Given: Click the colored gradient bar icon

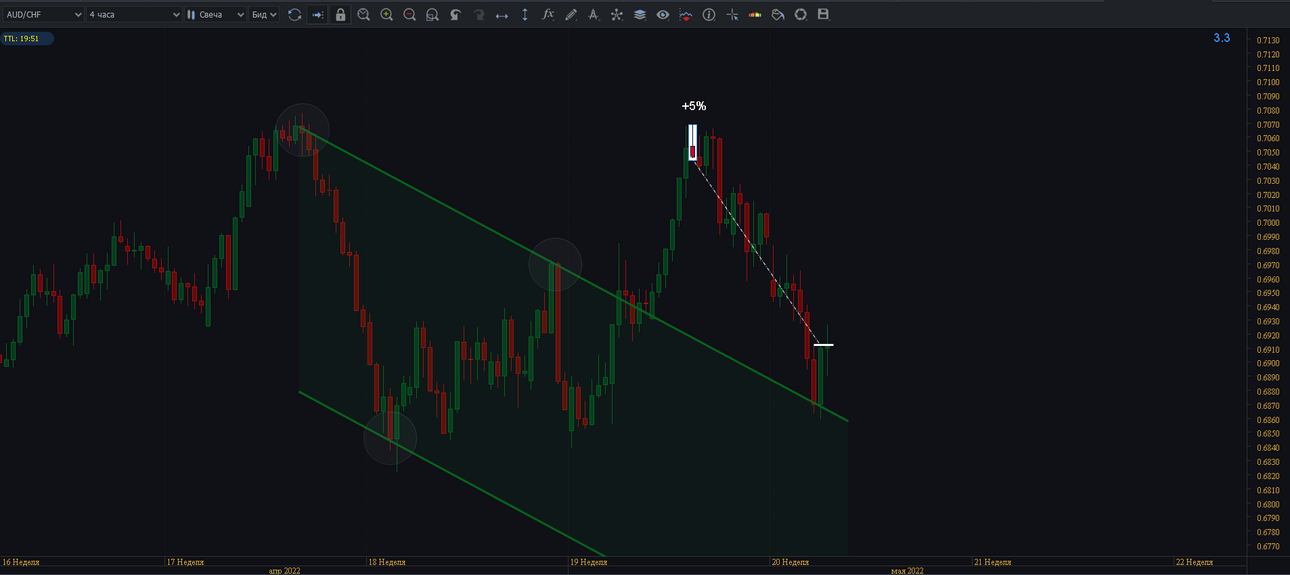Looking at the screenshot, I should [x=755, y=15].
